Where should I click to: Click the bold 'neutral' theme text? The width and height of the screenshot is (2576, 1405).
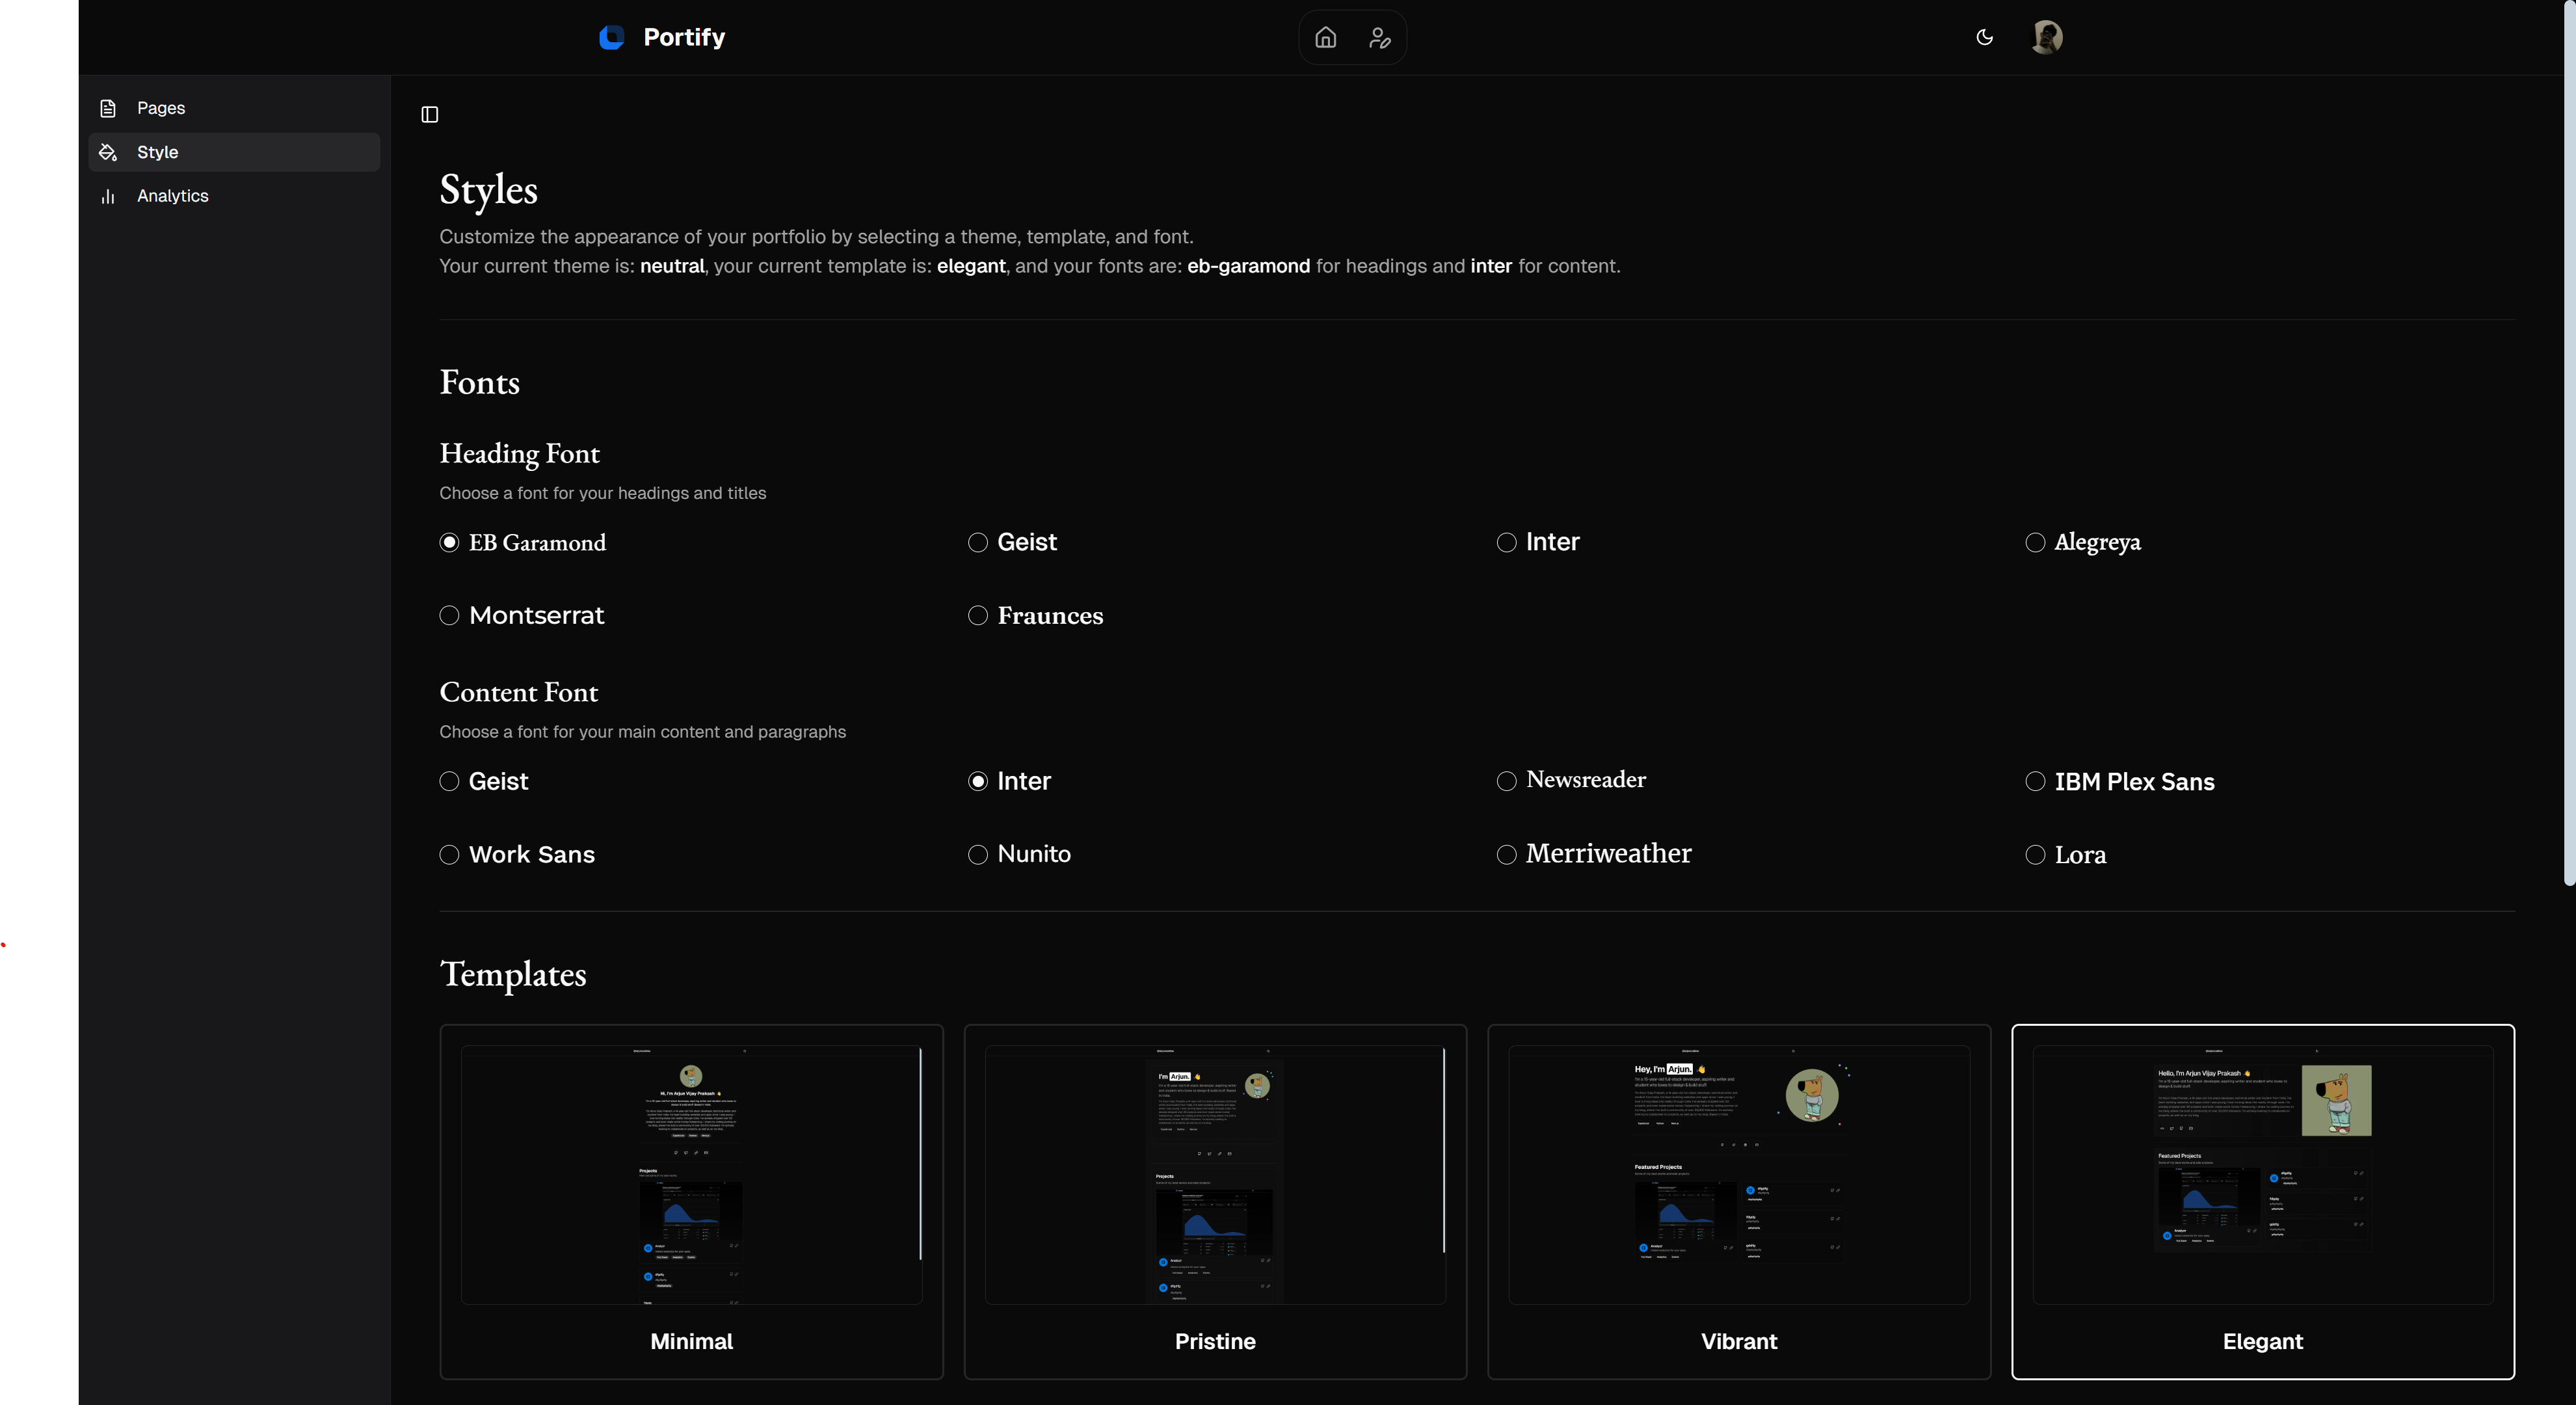pyautogui.click(x=672, y=266)
